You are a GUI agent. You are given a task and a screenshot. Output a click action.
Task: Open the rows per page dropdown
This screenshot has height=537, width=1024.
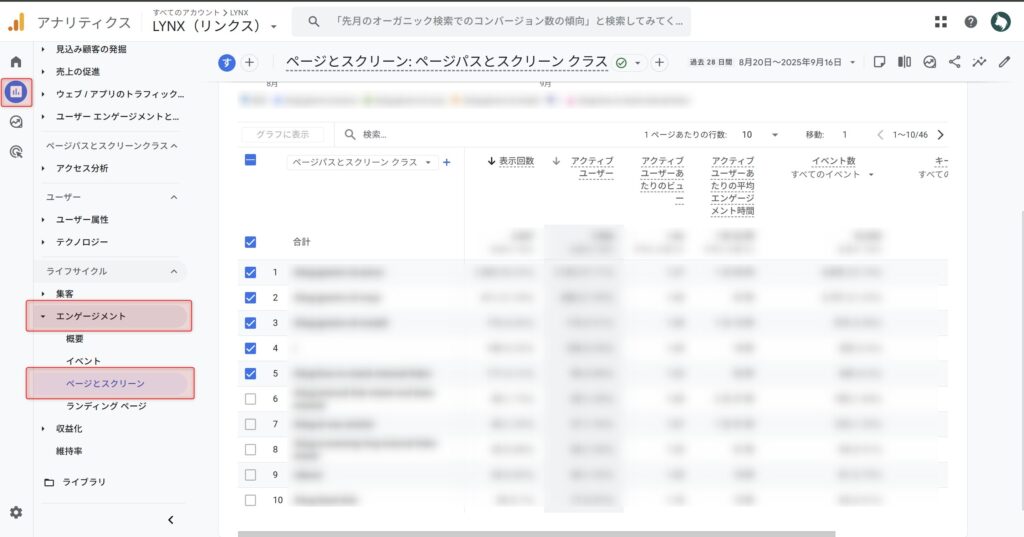coord(759,134)
